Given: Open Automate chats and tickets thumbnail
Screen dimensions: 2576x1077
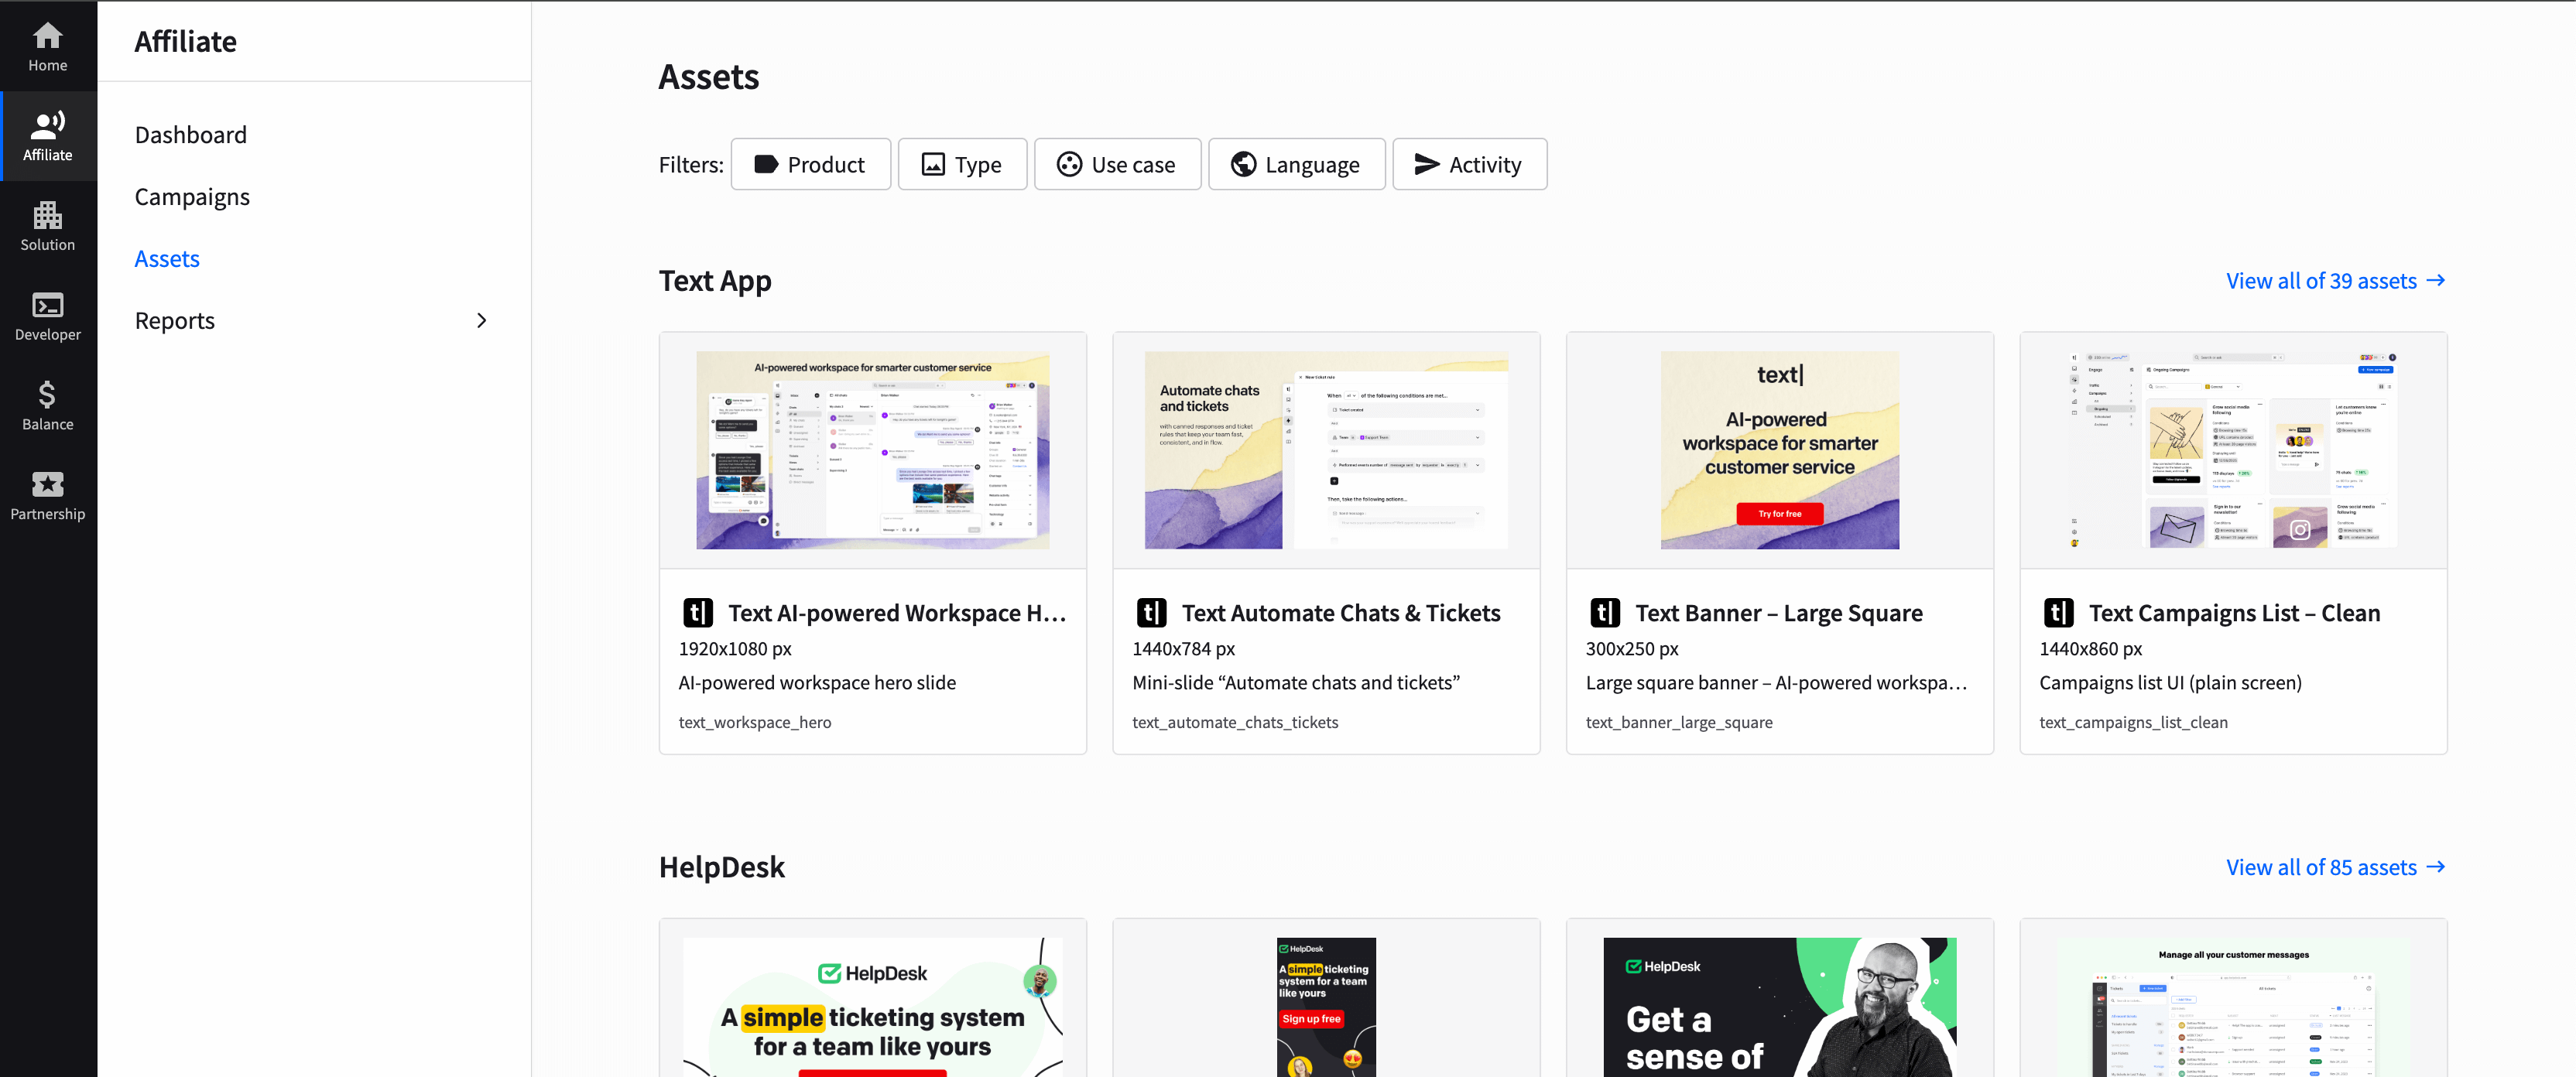Looking at the screenshot, I should 1326,450.
